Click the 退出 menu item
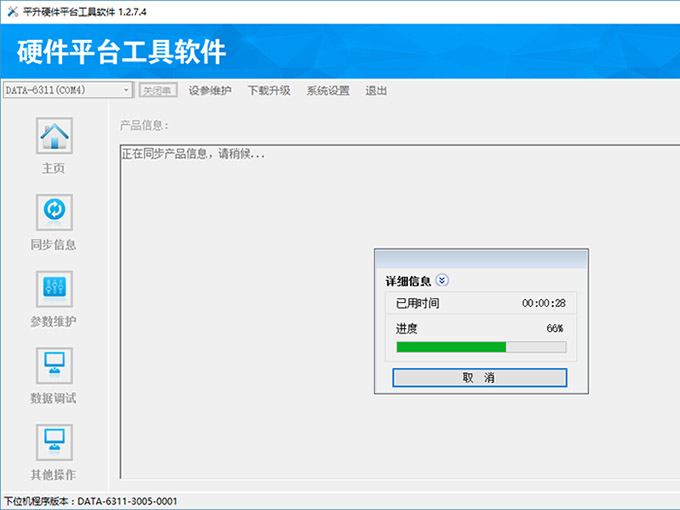This screenshot has width=680, height=510. pos(376,90)
